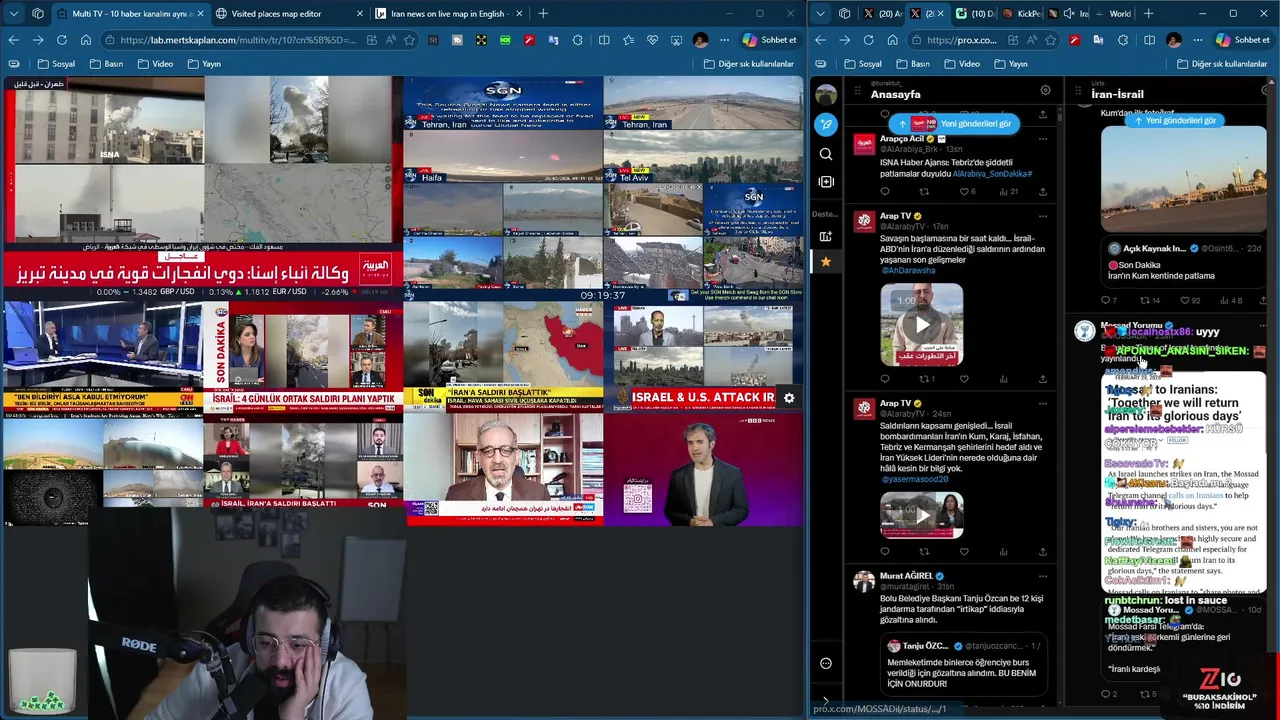Open 'Sohbet et' Copilot in right browser
Screen dimensions: 1280x720
tap(1243, 40)
